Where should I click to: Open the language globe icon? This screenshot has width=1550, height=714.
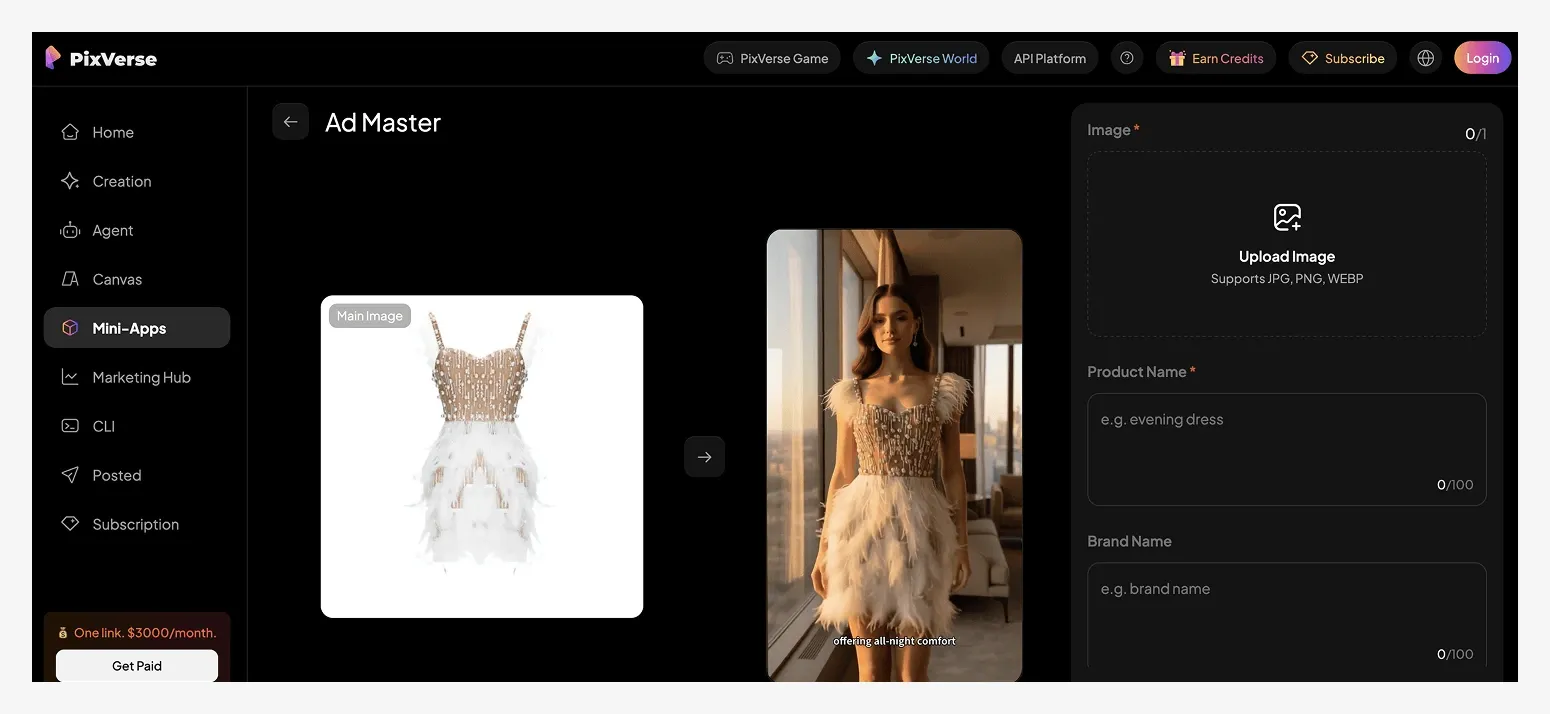[1426, 58]
